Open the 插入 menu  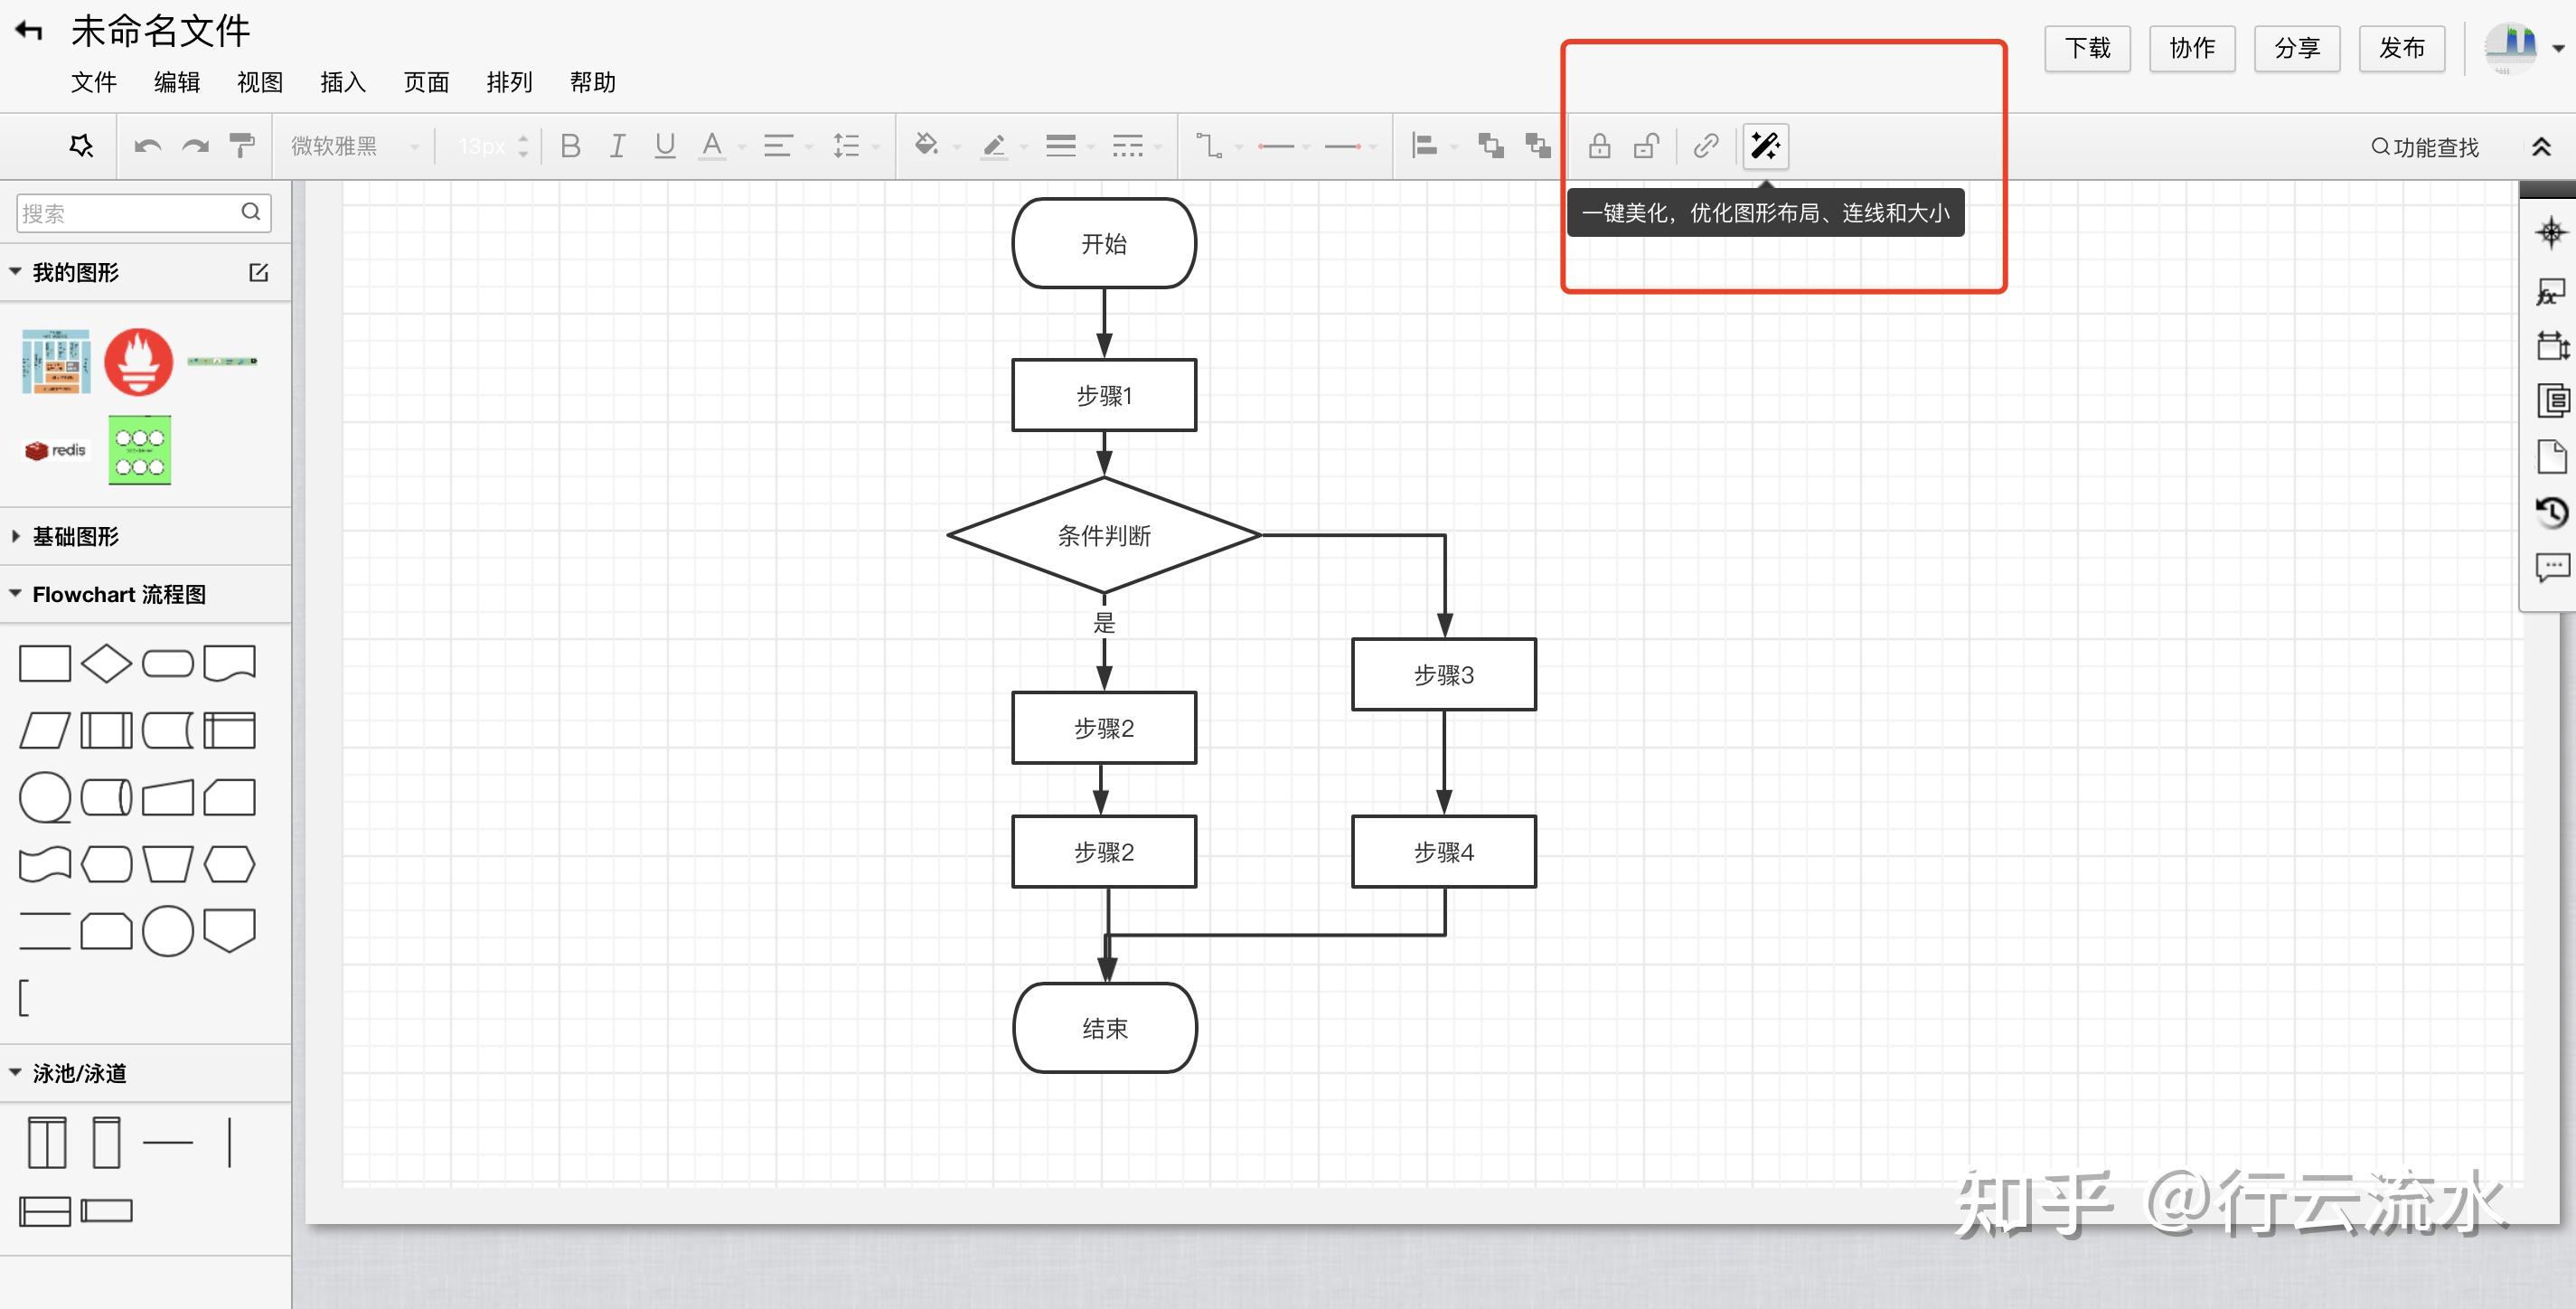(x=343, y=82)
